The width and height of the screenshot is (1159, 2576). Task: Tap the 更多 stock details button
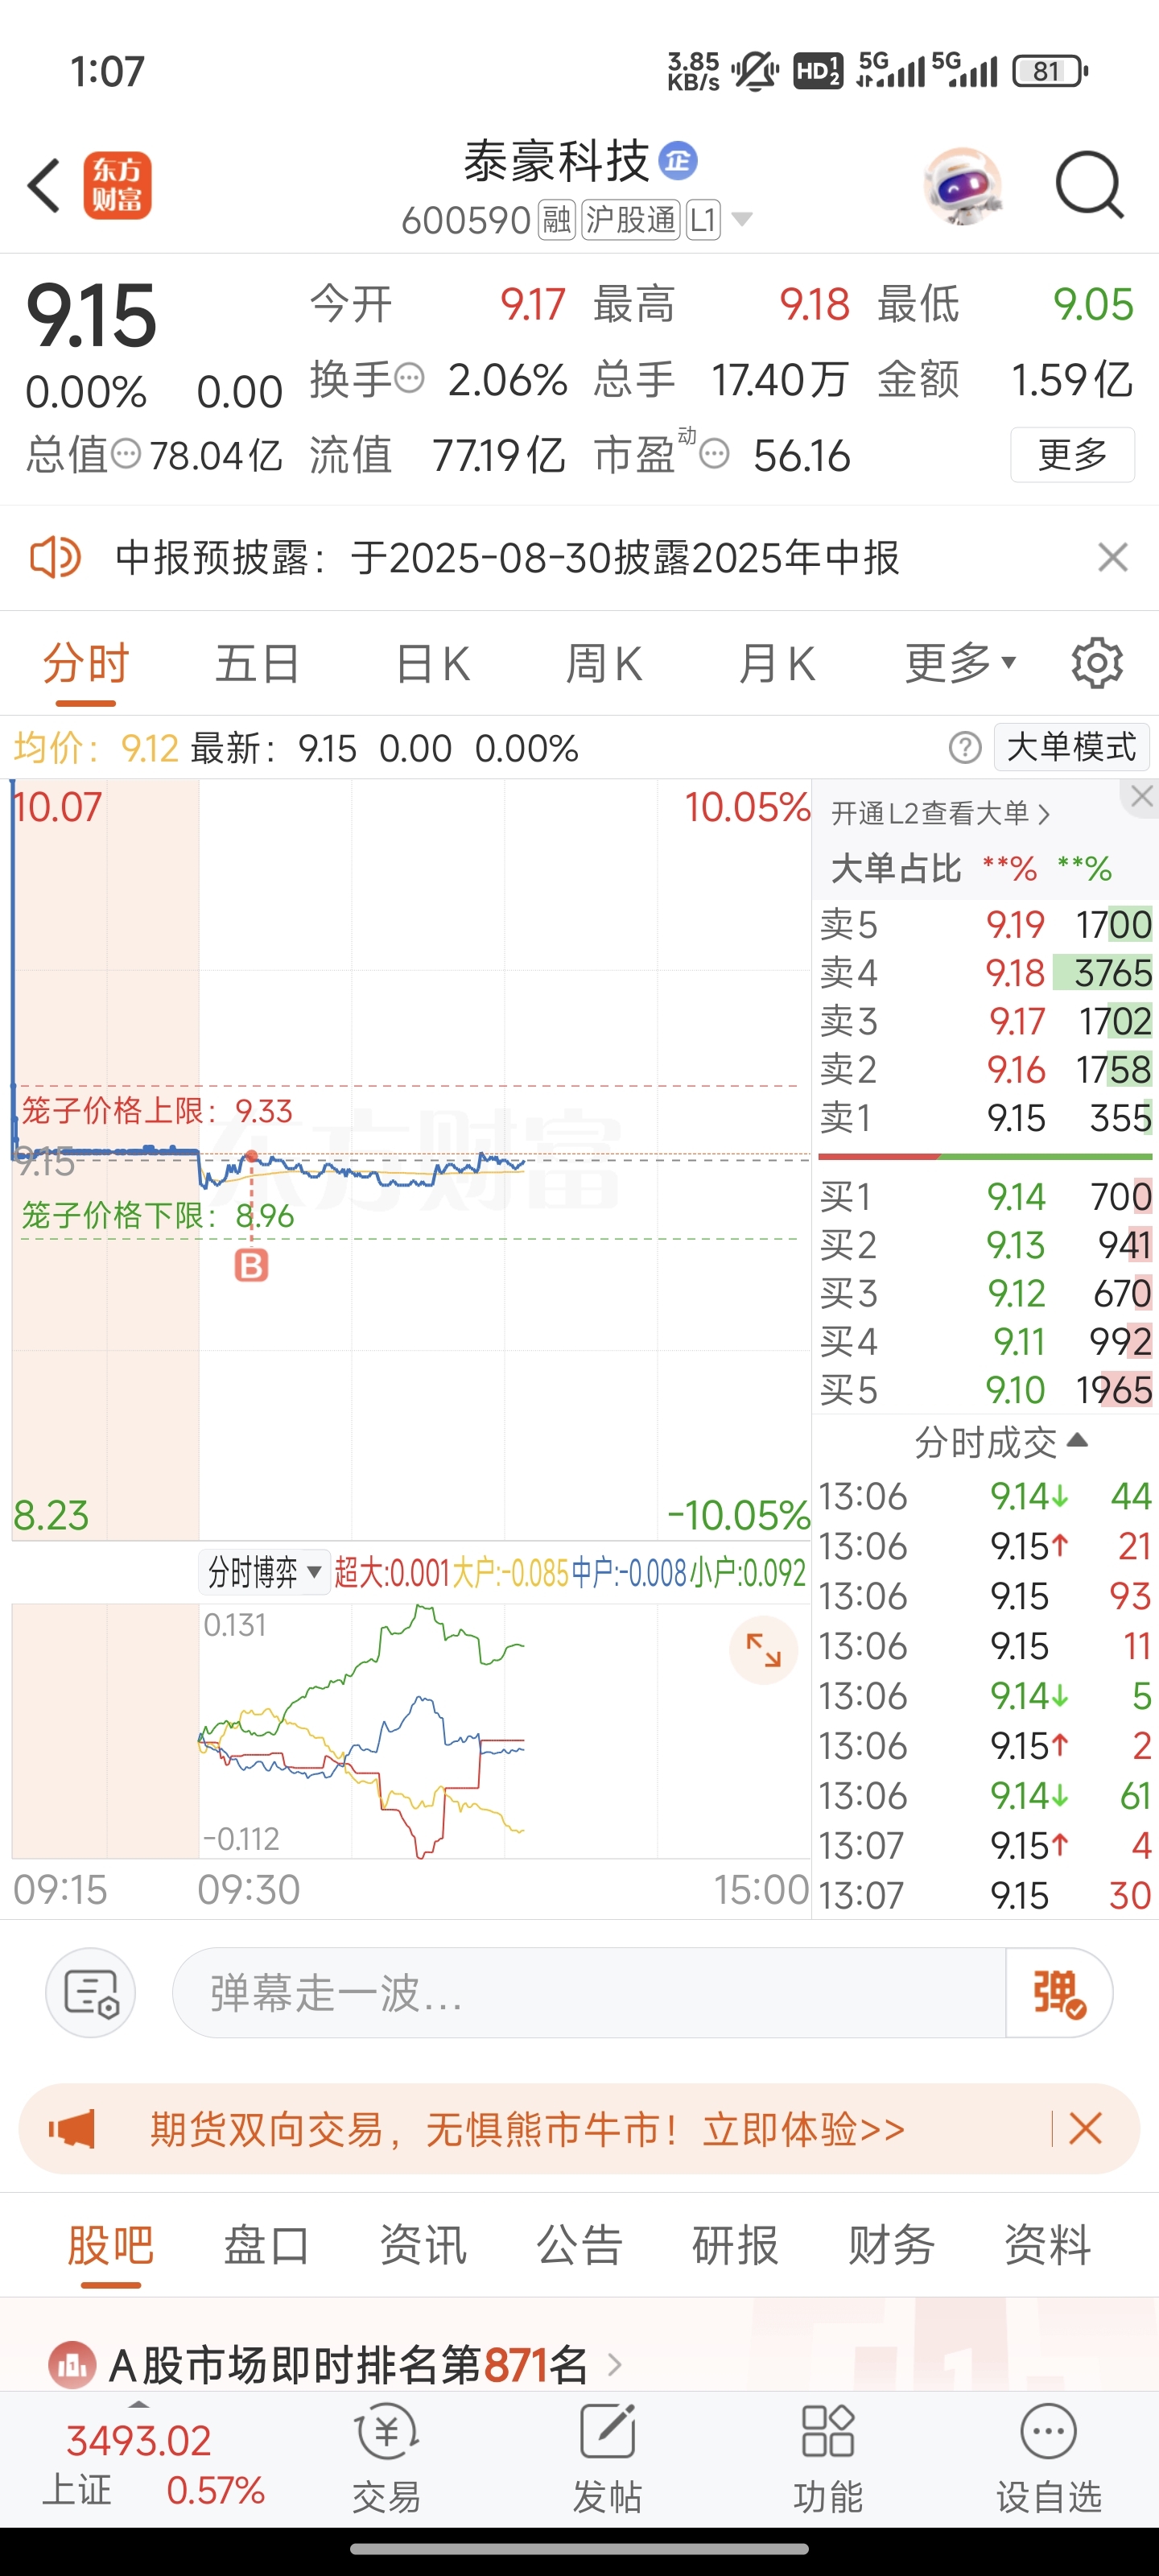coord(1072,455)
